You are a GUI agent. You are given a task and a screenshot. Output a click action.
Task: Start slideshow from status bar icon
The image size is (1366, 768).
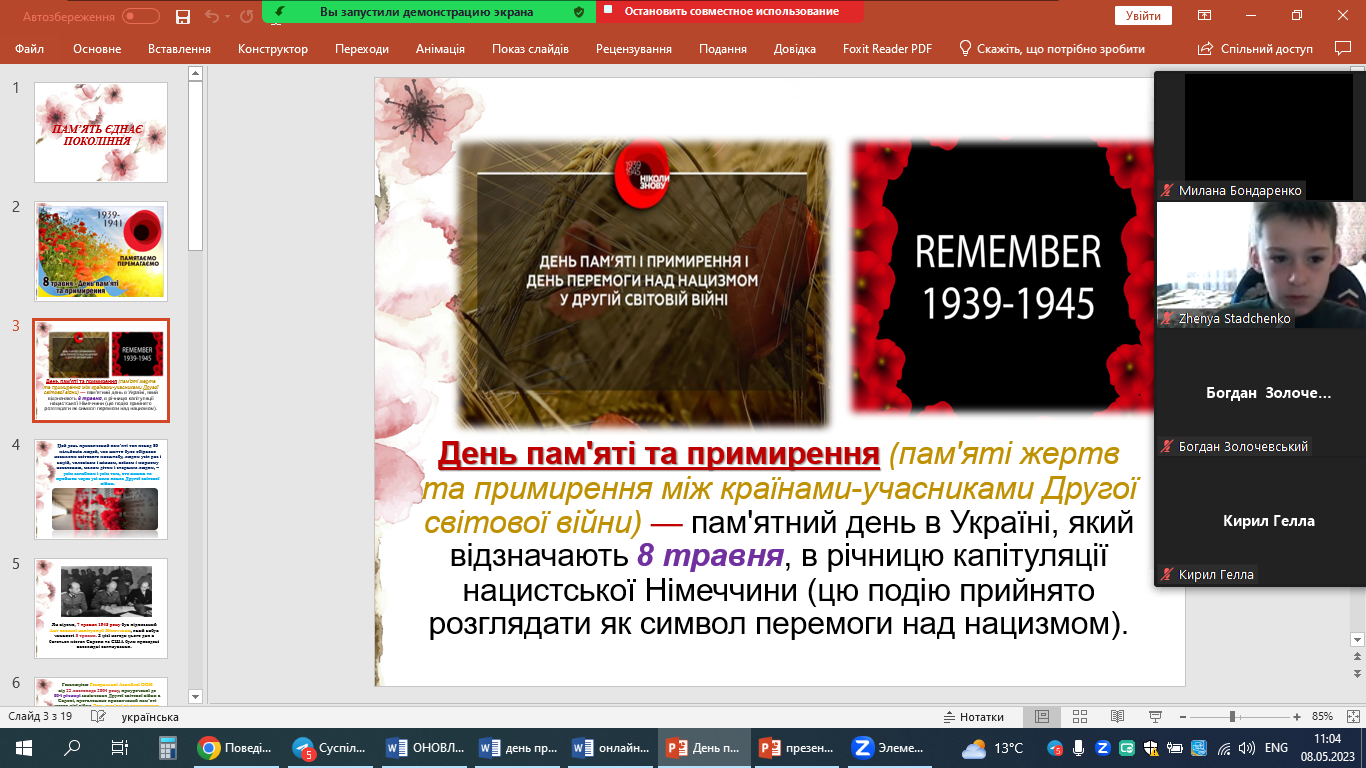coord(1155,717)
